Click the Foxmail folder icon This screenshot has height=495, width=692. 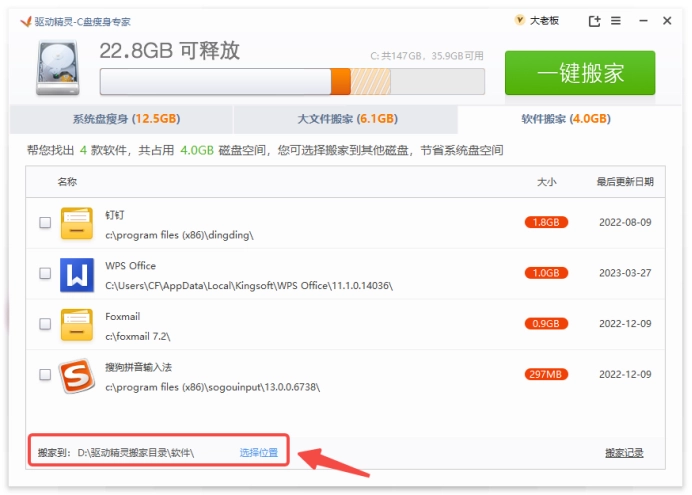(76, 324)
